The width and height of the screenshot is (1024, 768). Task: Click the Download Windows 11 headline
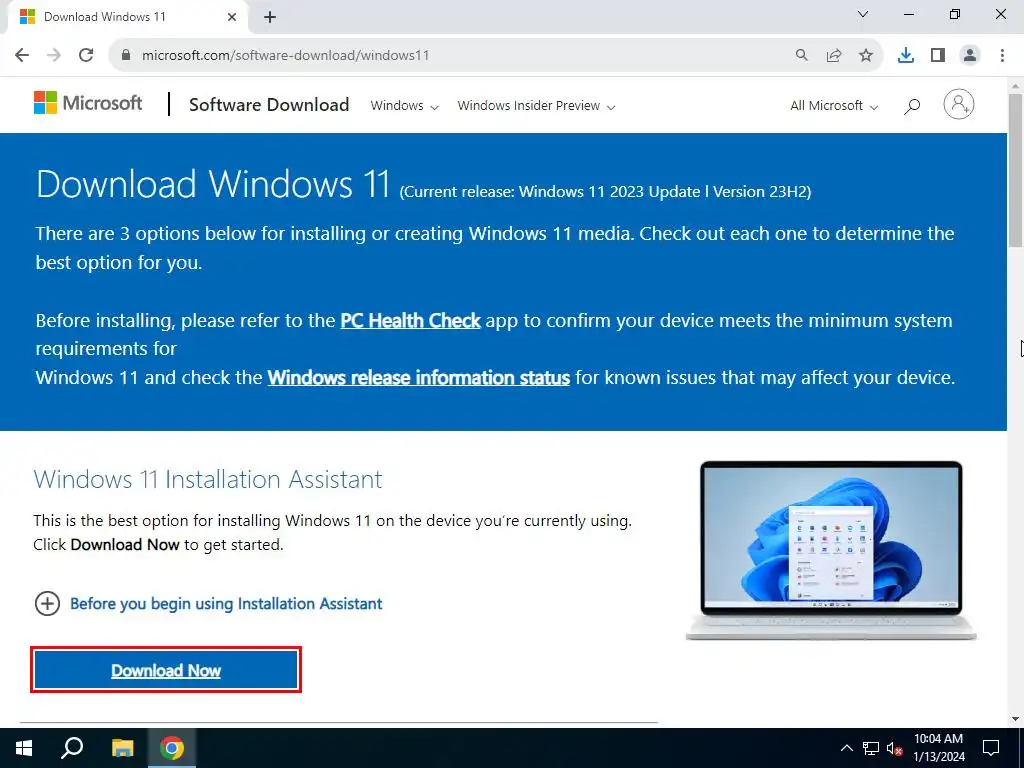tap(213, 184)
